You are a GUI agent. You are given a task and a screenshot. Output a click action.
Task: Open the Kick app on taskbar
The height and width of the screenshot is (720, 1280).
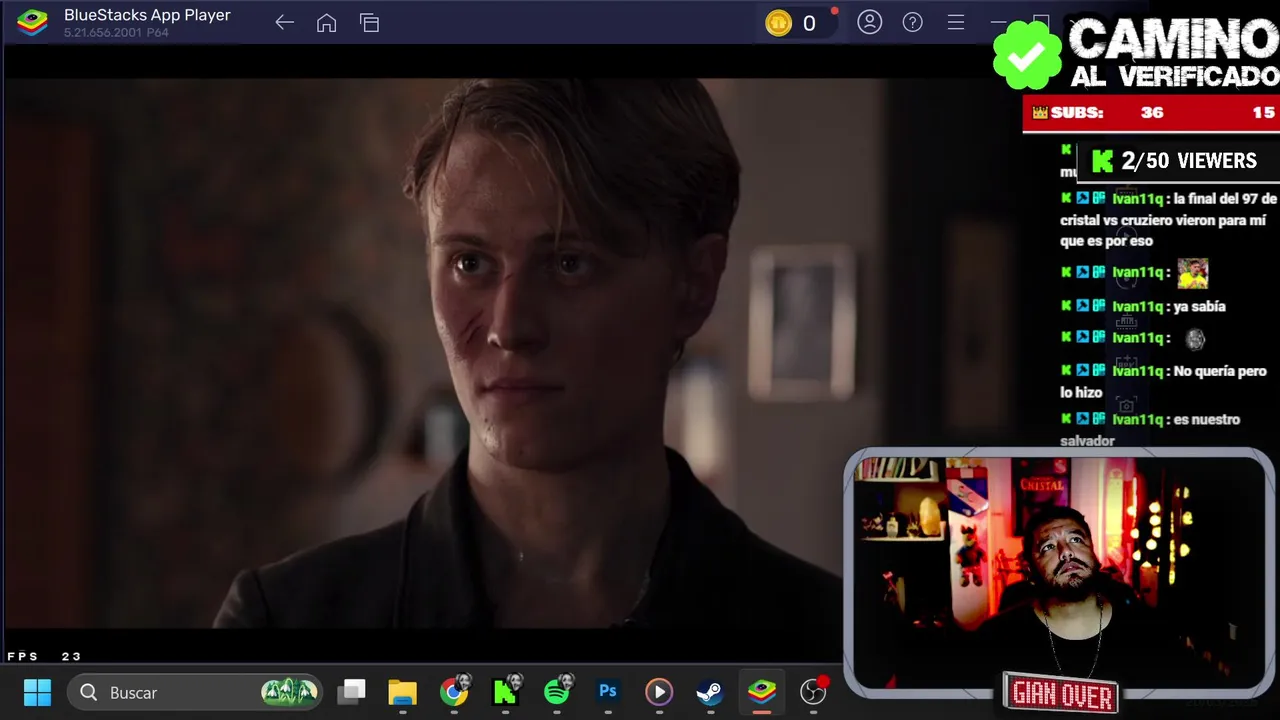[506, 690]
